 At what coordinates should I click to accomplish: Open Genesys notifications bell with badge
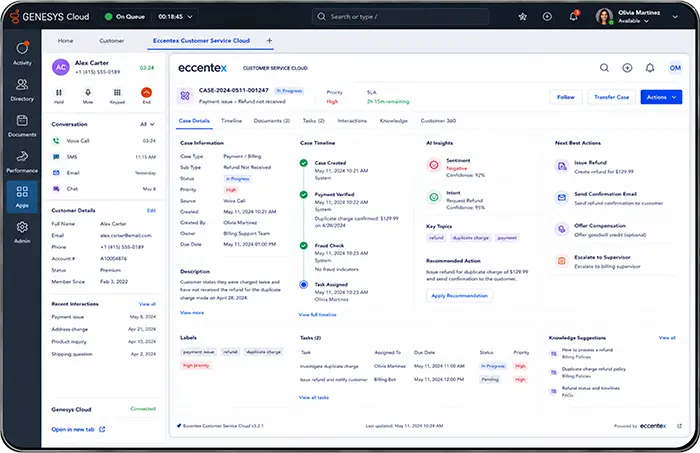[x=573, y=16]
